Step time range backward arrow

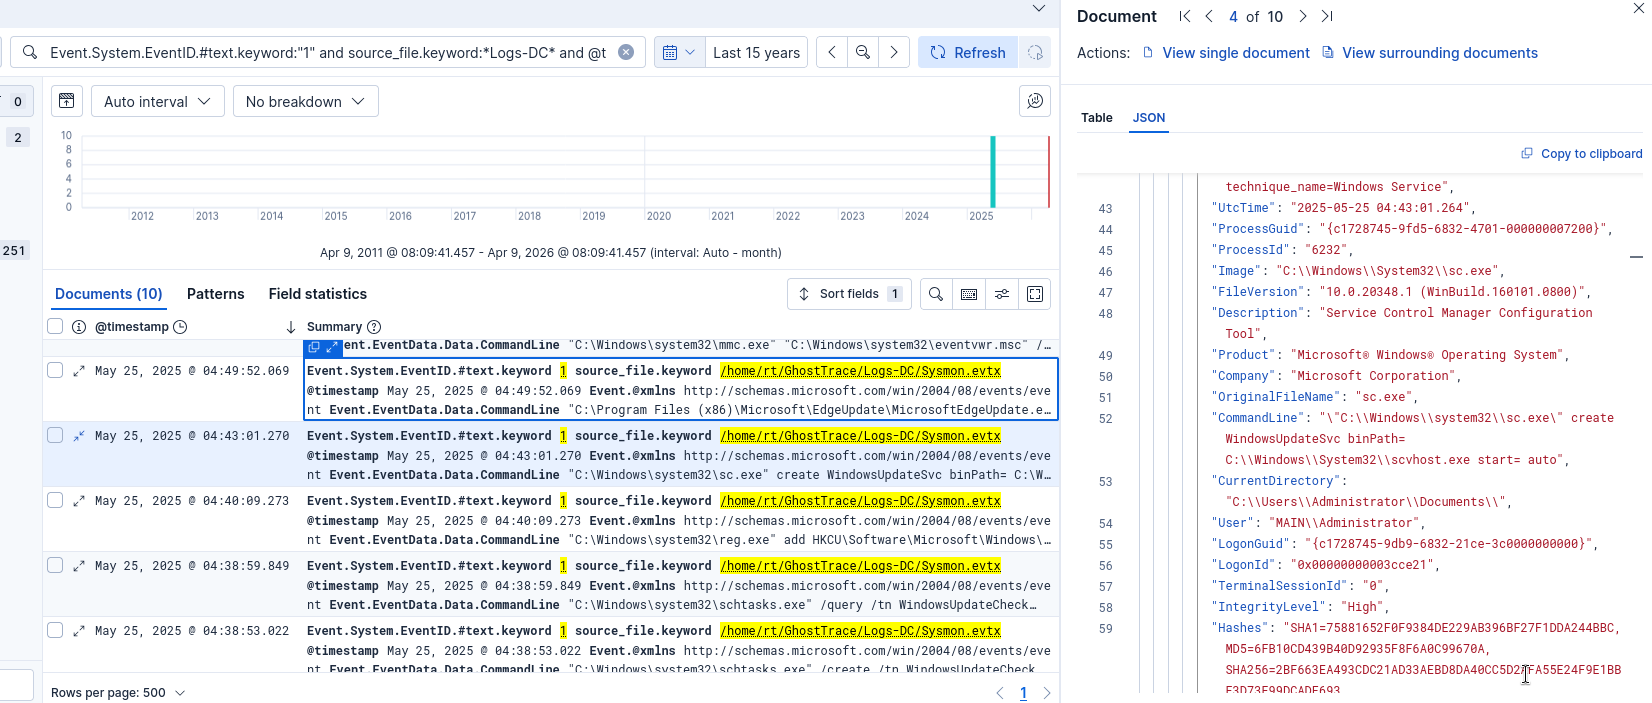tap(832, 52)
